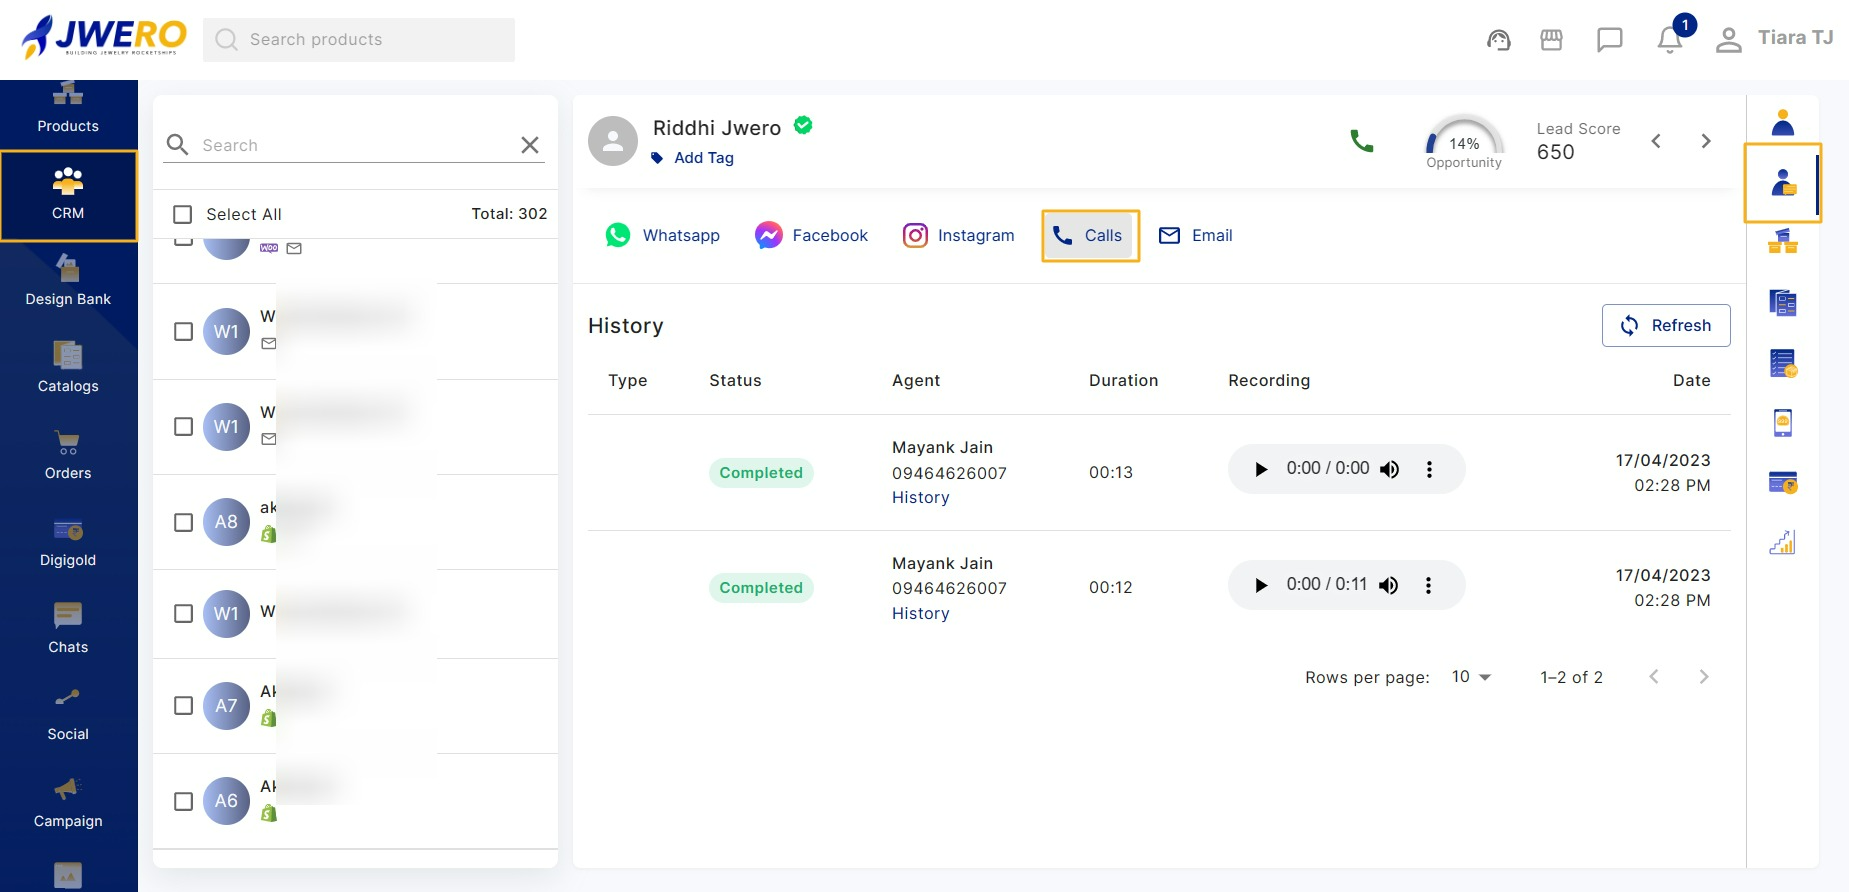The height and width of the screenshot is (892, 1849).
Task: Check the first W1 contact checkbox
Action: pyautogui.click(x=183, y=331)
